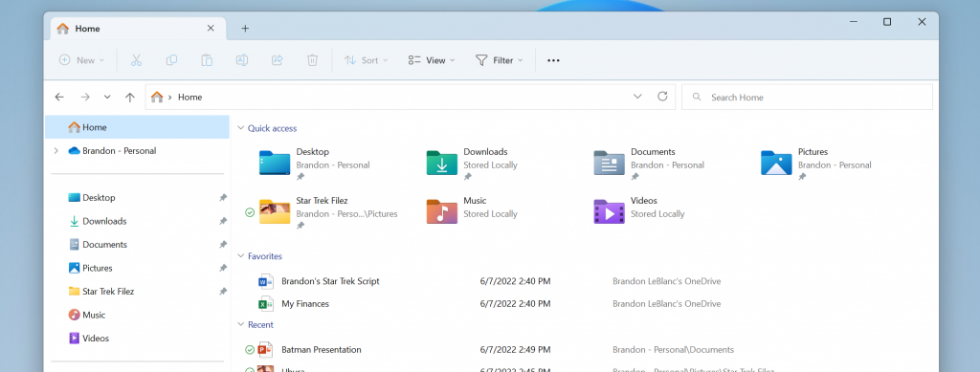
Task: Click the Copy icon in toolbar
Action: coord(171,61)
